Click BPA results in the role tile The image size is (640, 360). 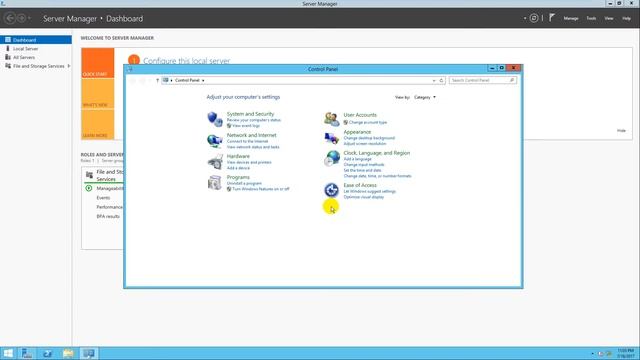tap(108, 216)
